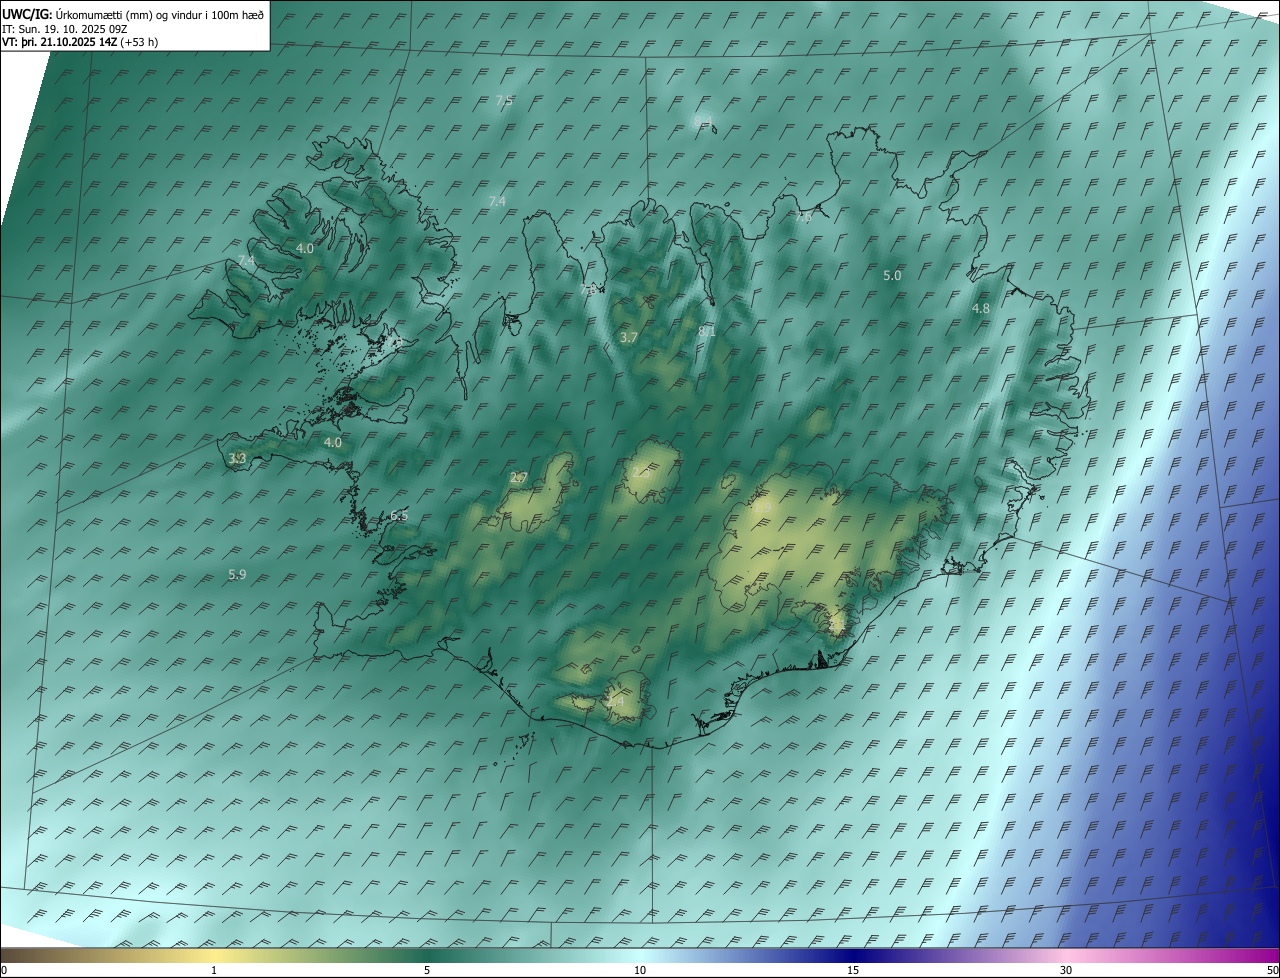This screenshot has width=1280, height=978.
Task: Select the 7.6 value label
Action: click(804, 217)
